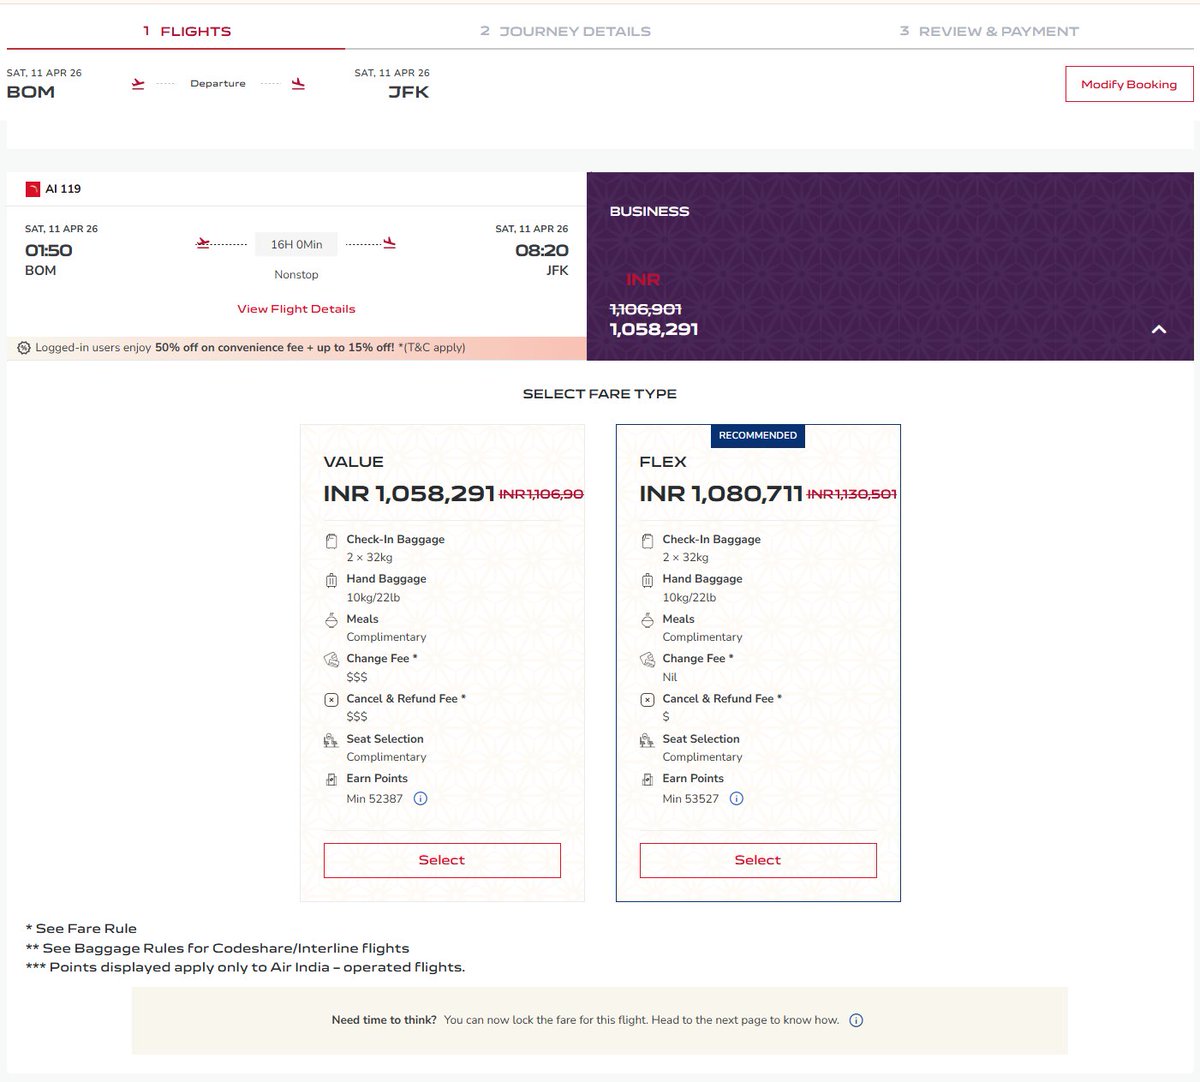Click the Nonstop label
The height and width of the screenshot is (1082, 1200).
[x=297, y=275]
